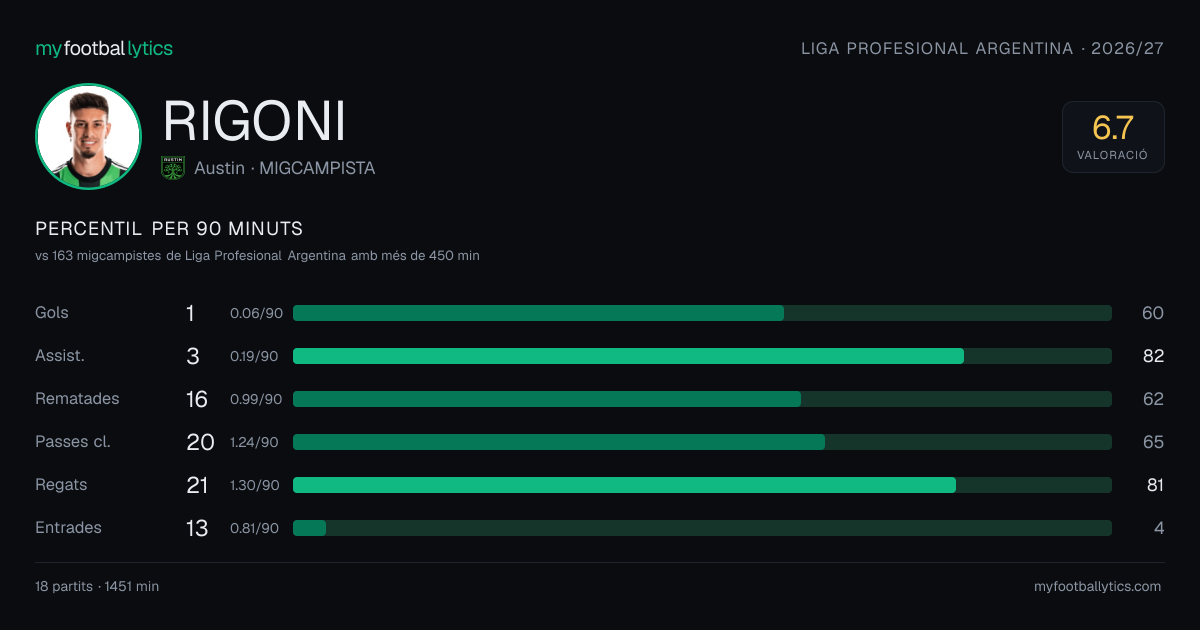Click the Assist. percentile bar

pyautogui.click(x=702, y=356)
